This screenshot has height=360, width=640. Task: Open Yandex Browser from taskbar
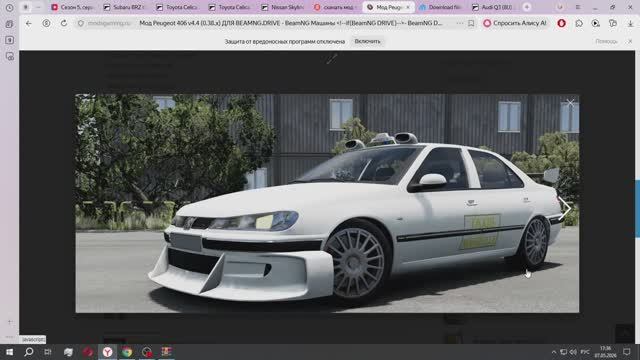tap(107, 352)
